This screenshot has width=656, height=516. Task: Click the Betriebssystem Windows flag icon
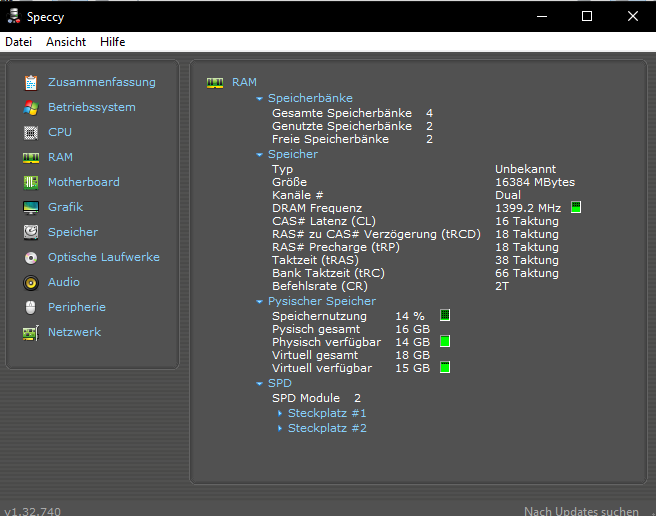coord(31,108)
